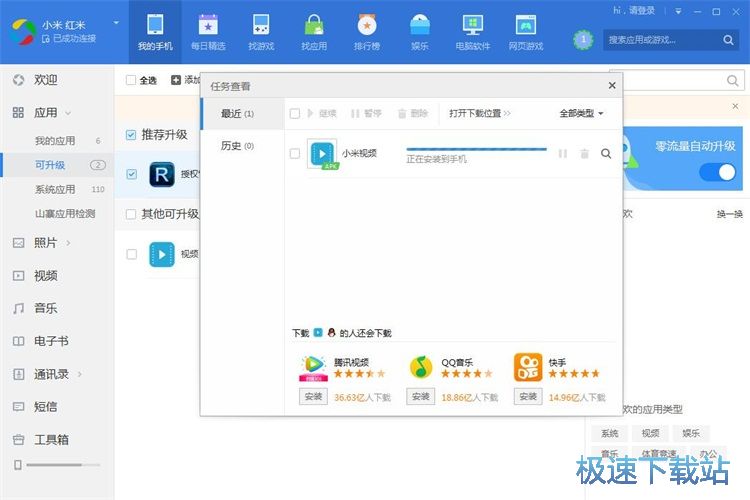Image resolution: width=750 pixels, height=500 pixels.
Task: Close the 任务查看 dialog
Action: coord(612,85)
